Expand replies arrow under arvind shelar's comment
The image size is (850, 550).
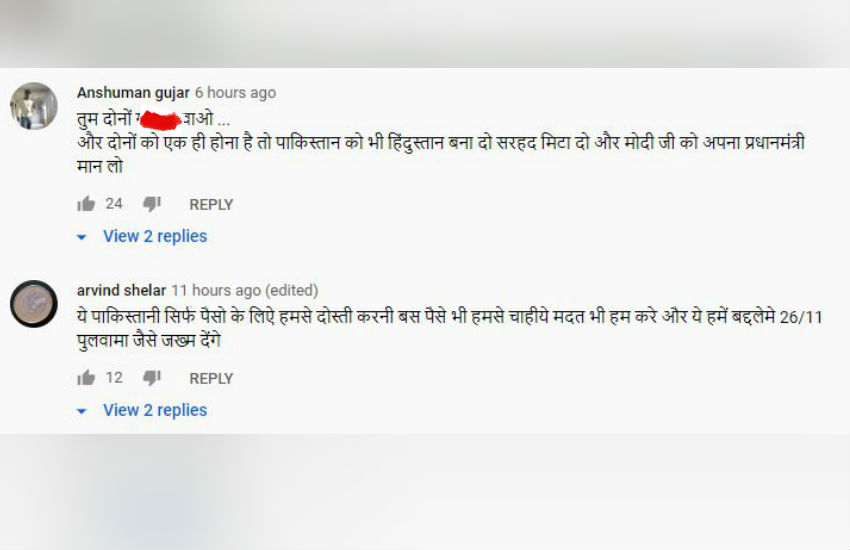click(x=81, y=411)
